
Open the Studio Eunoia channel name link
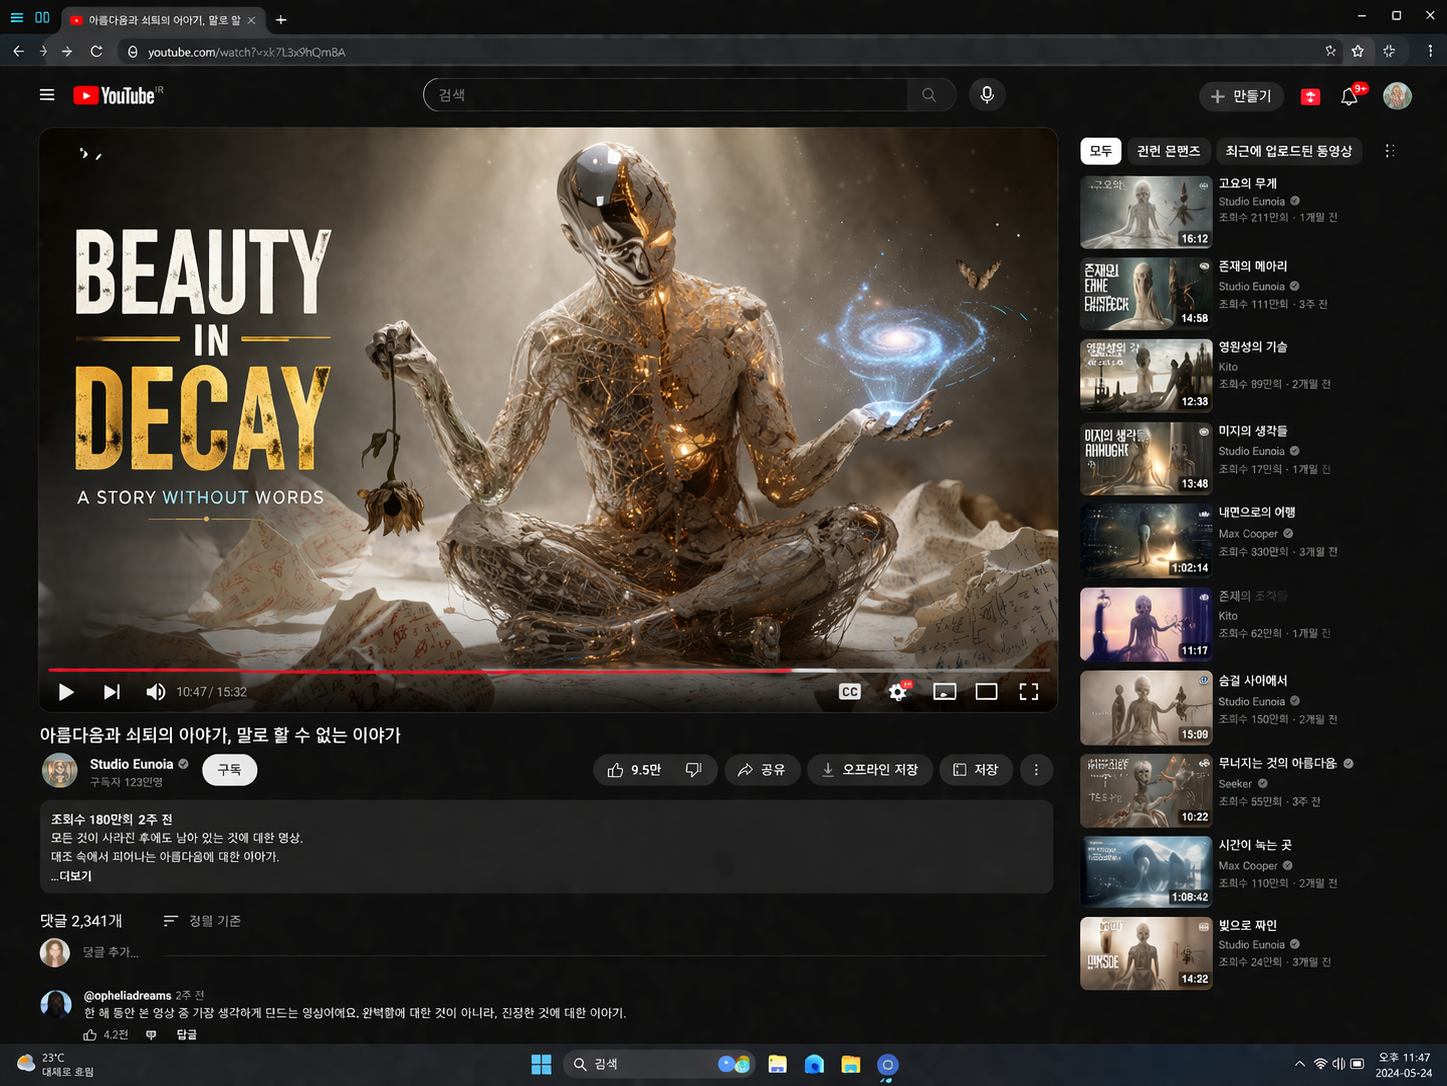[132, 764]
